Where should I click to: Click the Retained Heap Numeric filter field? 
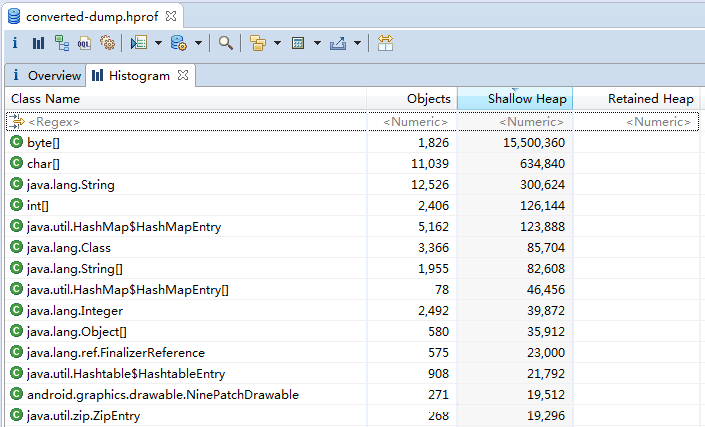pyautogui.click(x=637, y=122)
